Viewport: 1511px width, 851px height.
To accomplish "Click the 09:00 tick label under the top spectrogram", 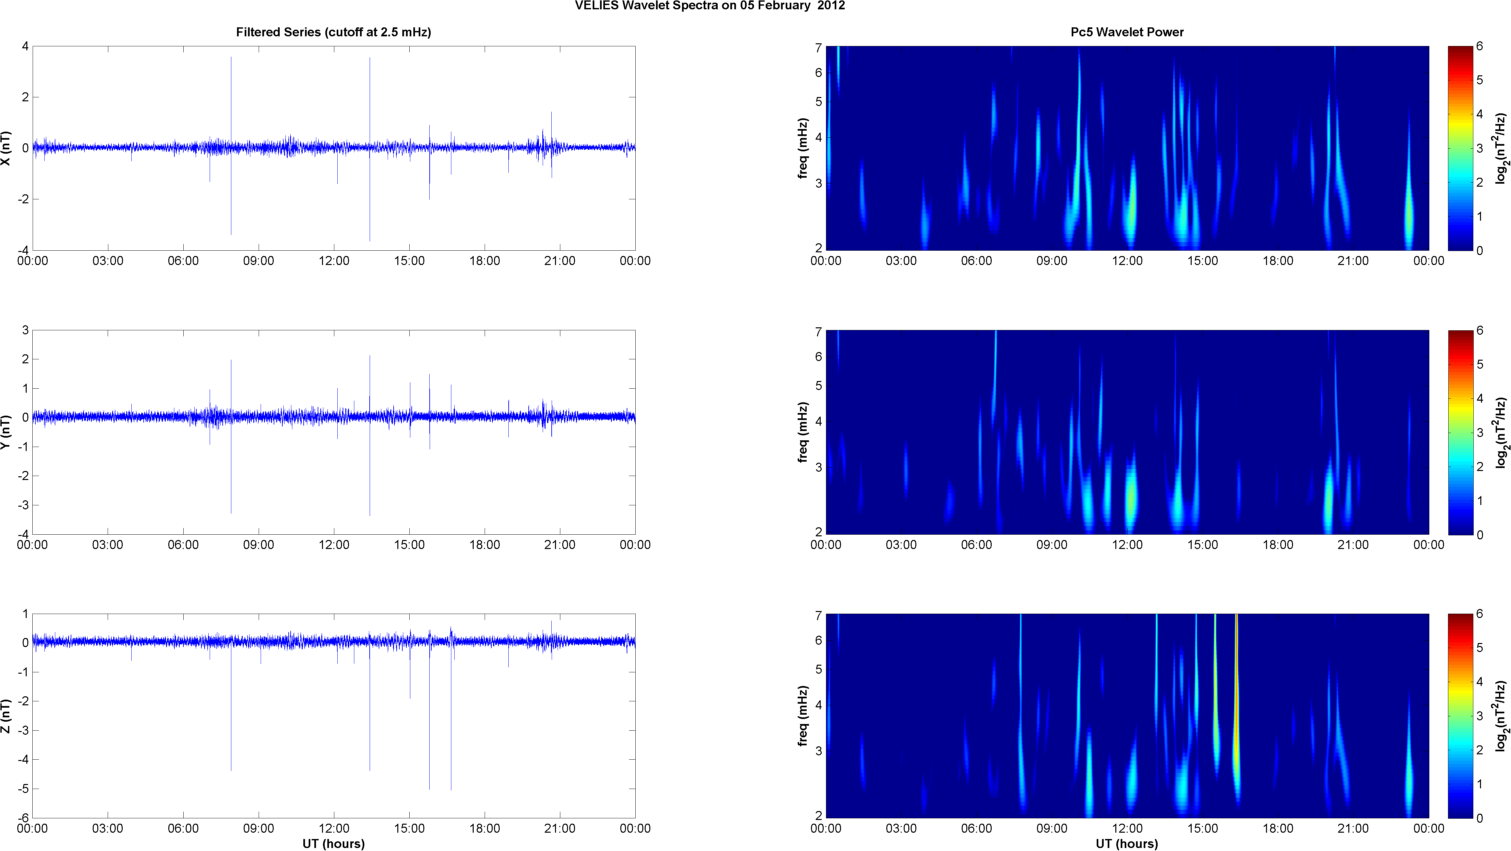I will click(1052, 261).
